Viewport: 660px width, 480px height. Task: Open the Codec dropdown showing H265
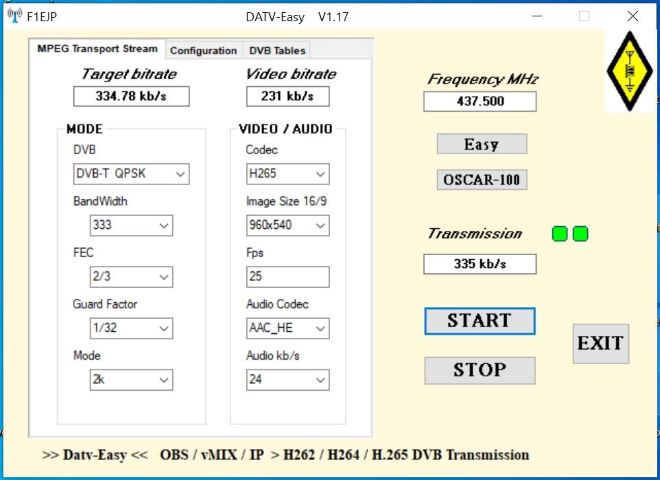(x=287, y=174)
